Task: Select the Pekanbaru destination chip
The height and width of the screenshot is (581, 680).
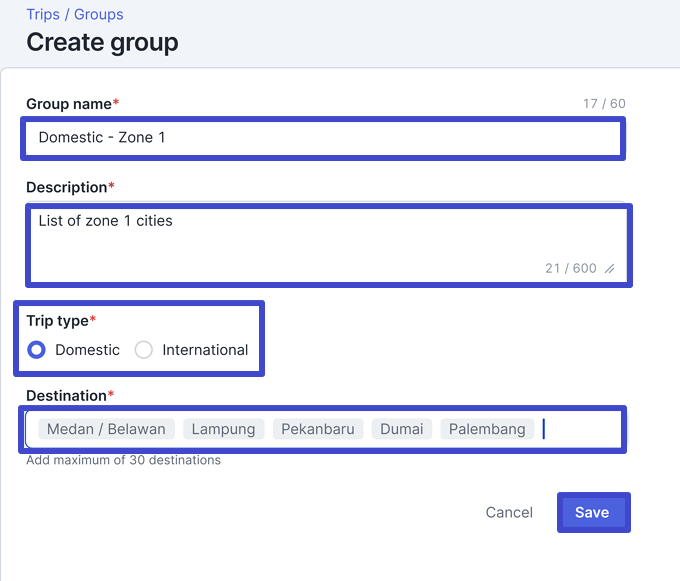Action: pos(317,429)
